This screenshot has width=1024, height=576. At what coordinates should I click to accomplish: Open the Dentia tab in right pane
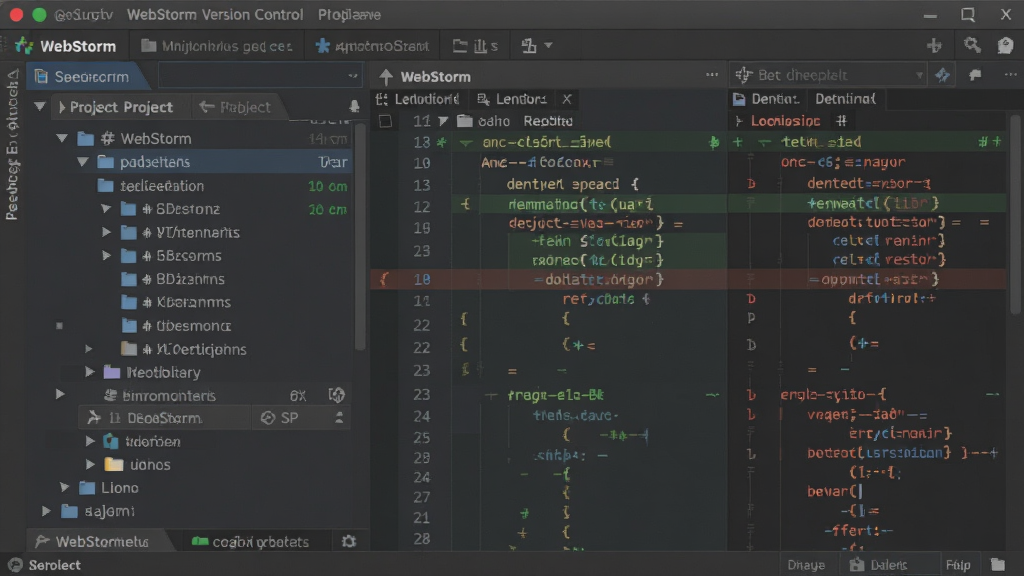(767, 99)
